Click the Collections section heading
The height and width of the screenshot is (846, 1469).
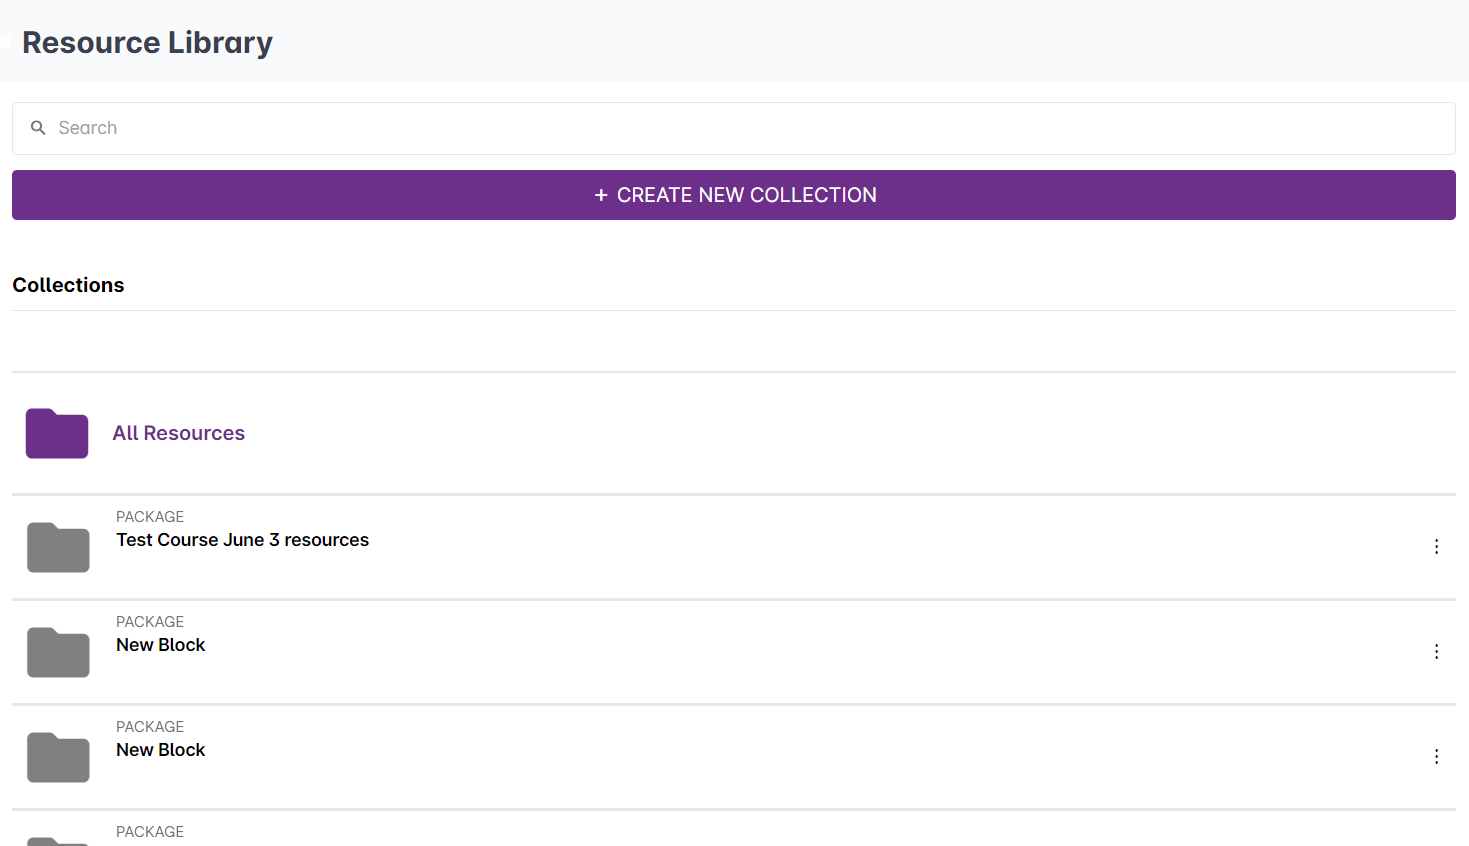[x=68, y=285]
